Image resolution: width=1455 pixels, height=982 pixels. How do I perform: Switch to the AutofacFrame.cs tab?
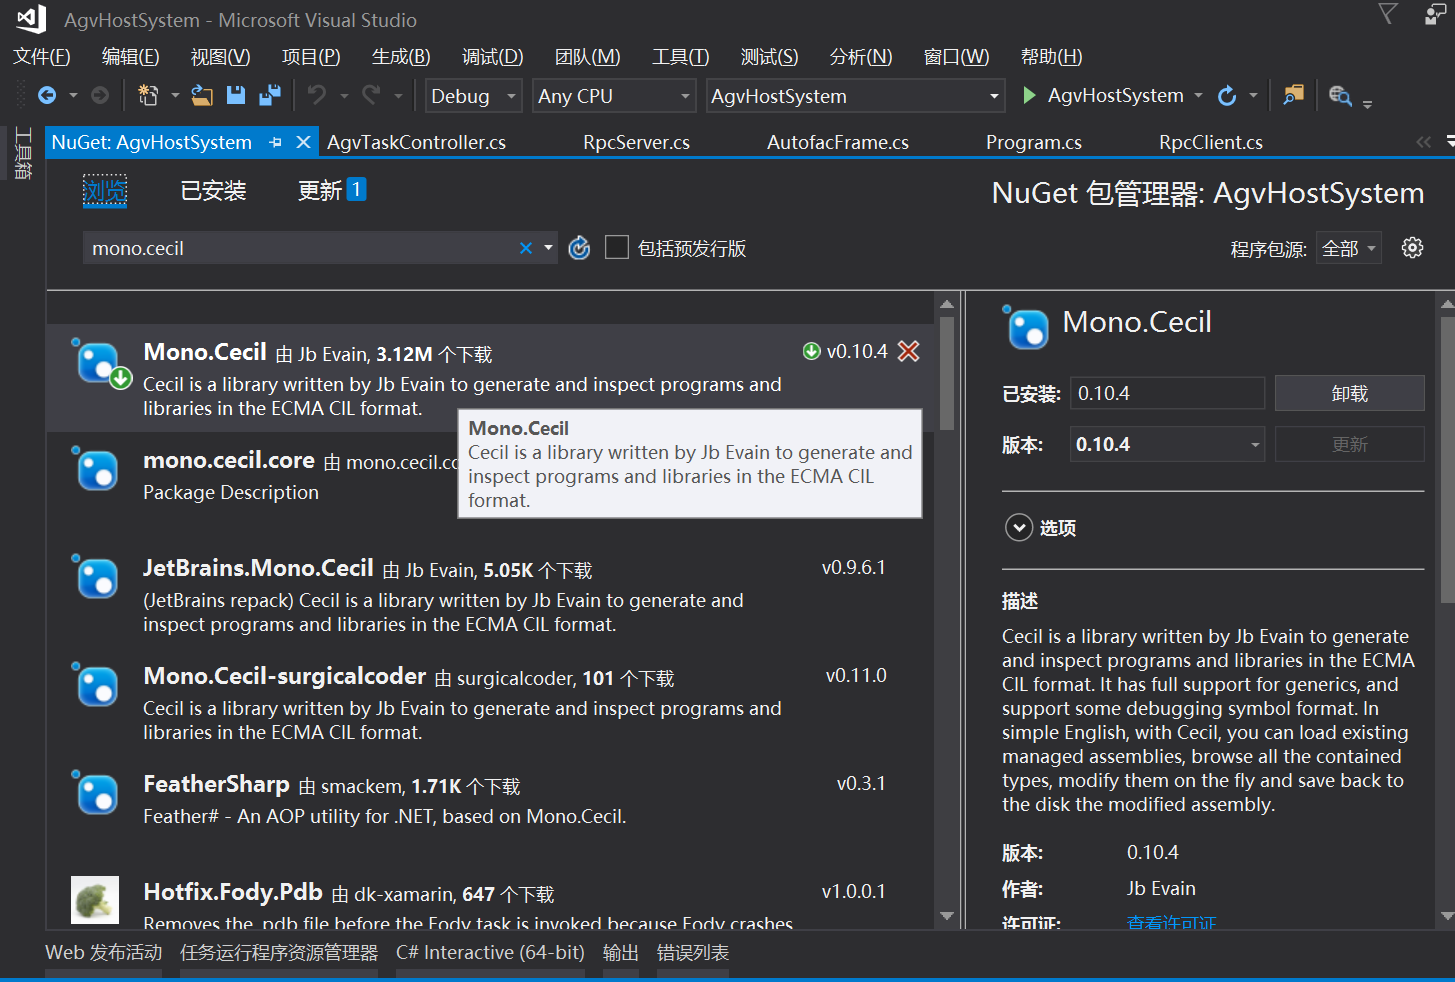(837, 143)
